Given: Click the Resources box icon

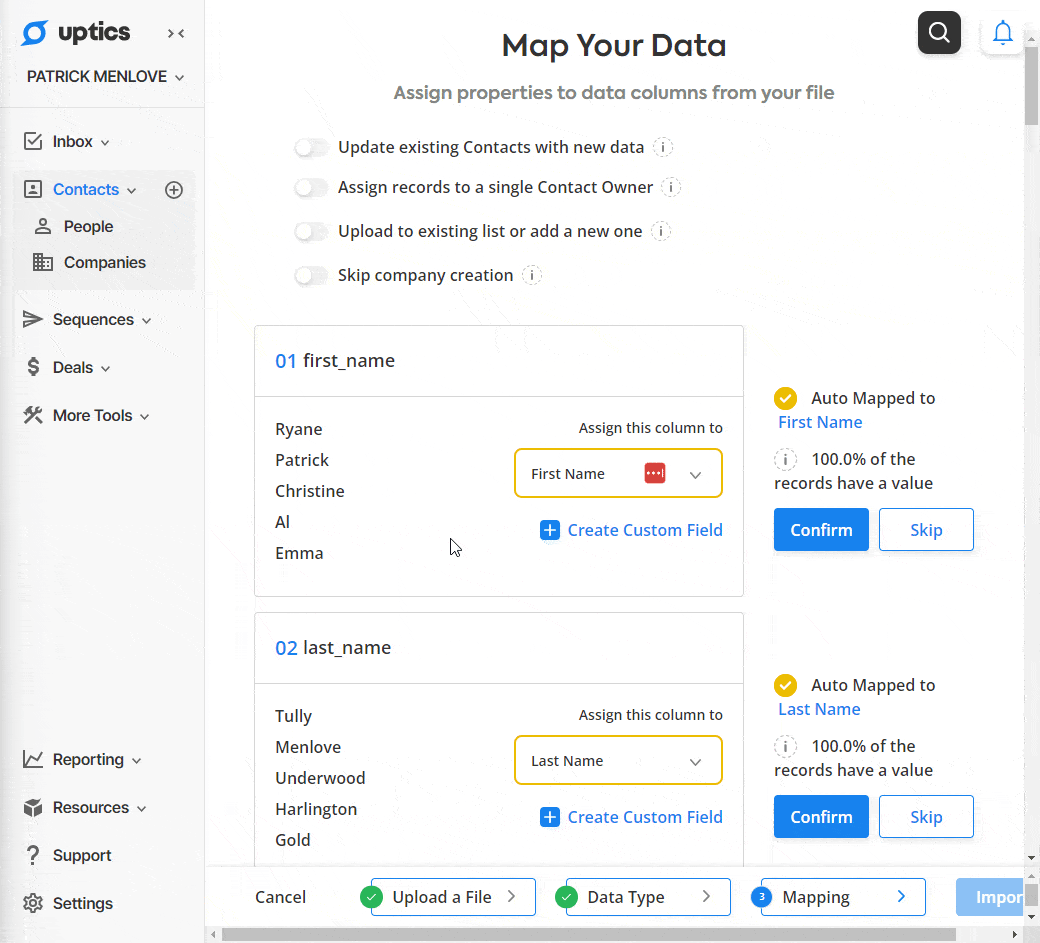Looking at the screenshot, I should point(33,807).
